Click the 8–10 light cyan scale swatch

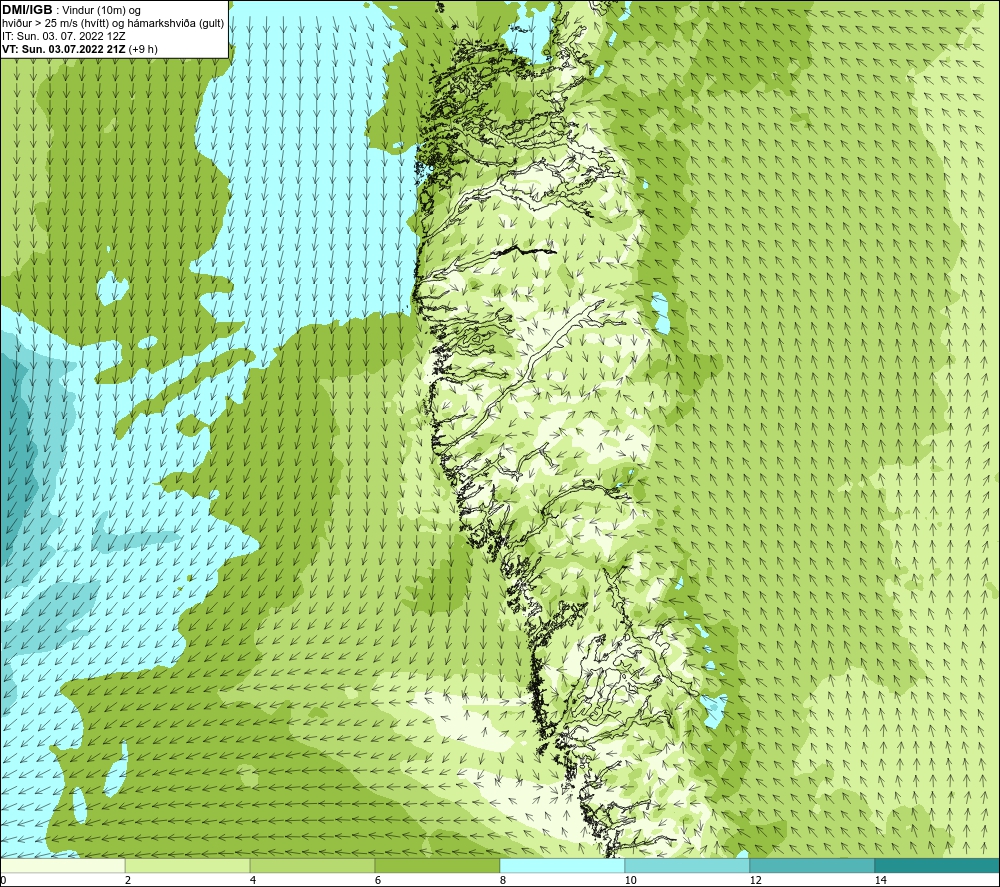(x=562, y=865)
